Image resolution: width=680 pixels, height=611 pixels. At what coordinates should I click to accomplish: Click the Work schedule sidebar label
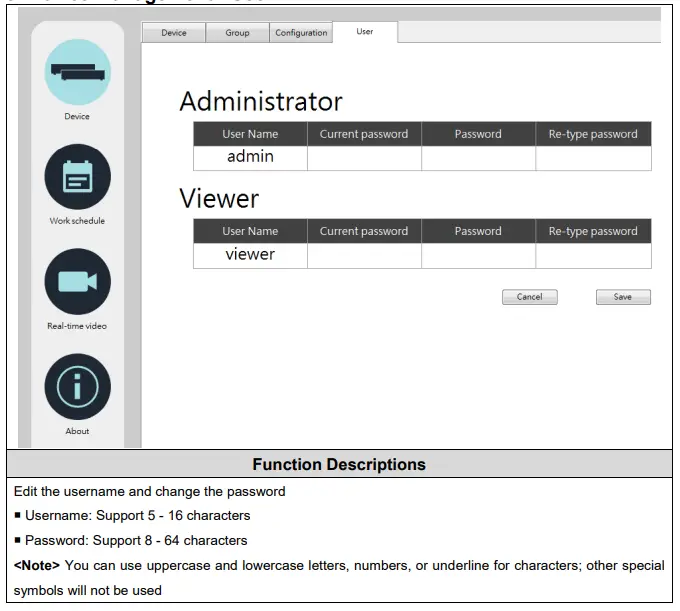(77, 221)
